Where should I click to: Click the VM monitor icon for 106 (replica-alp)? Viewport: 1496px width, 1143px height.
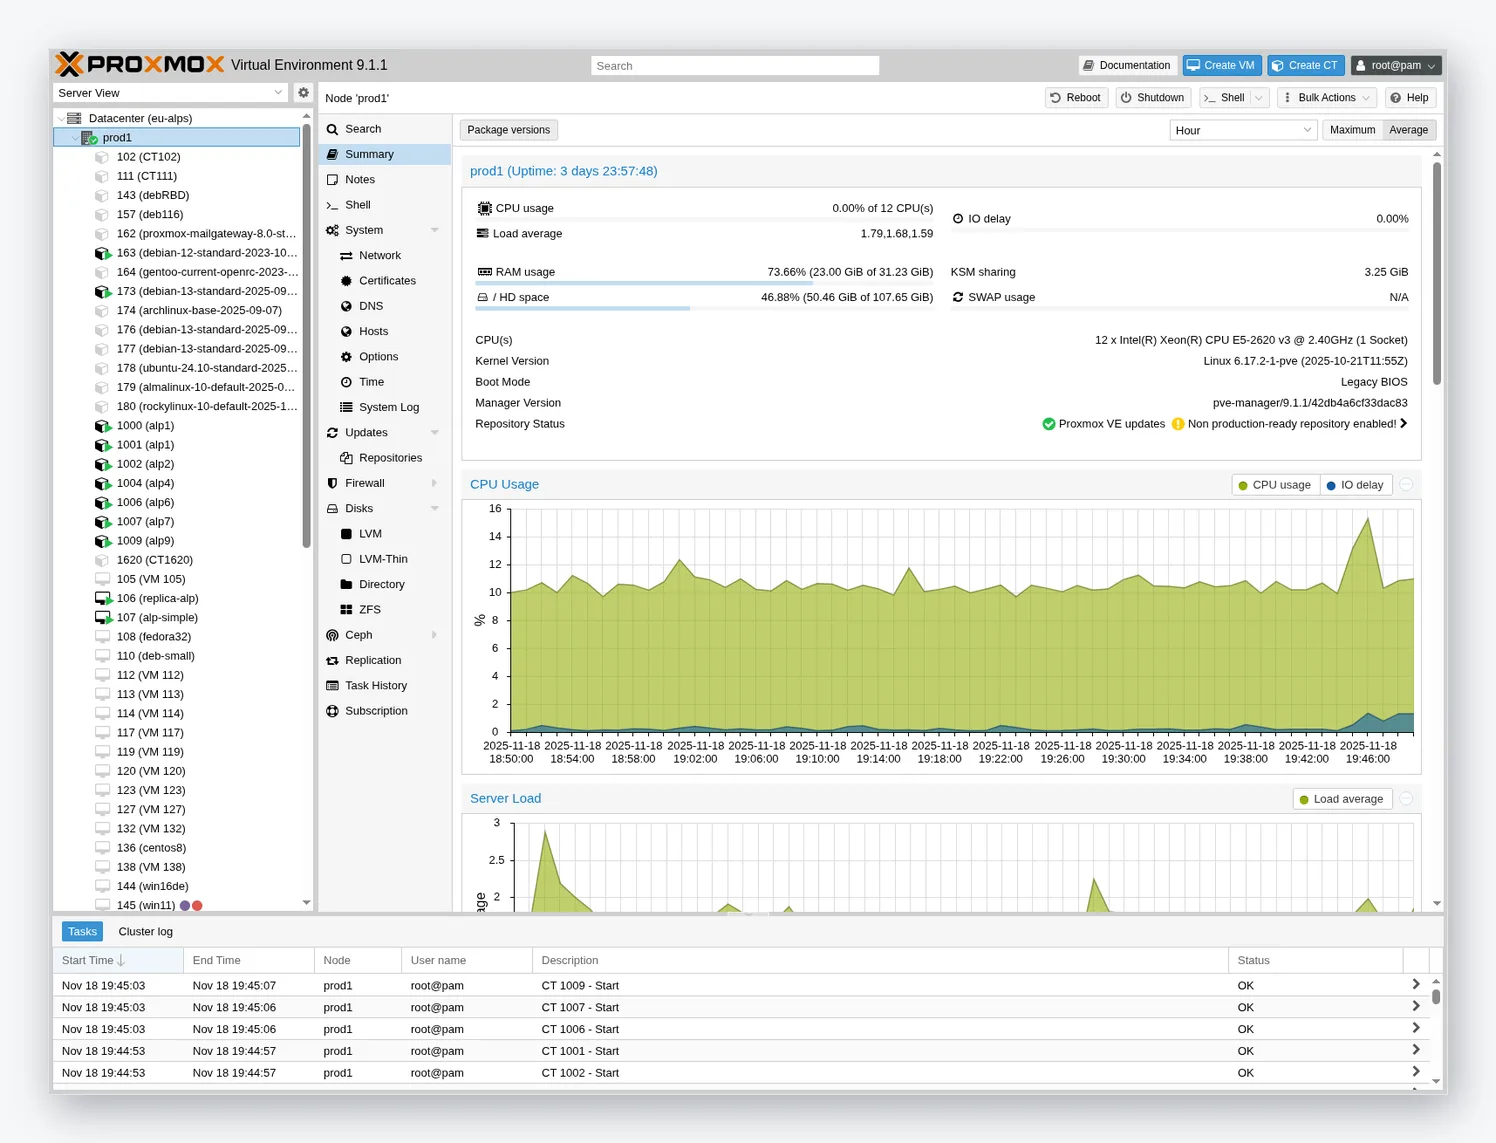[x=102, y=599]
